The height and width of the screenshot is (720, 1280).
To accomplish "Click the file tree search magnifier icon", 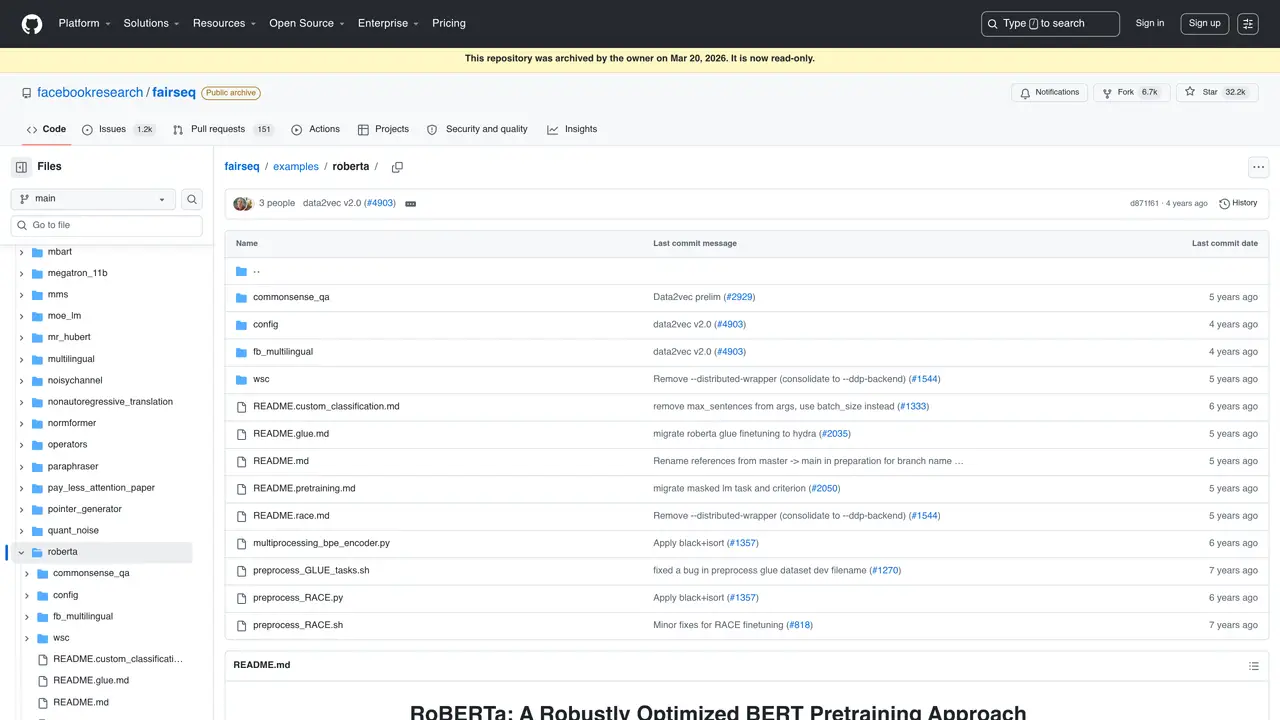I will 192,199.
